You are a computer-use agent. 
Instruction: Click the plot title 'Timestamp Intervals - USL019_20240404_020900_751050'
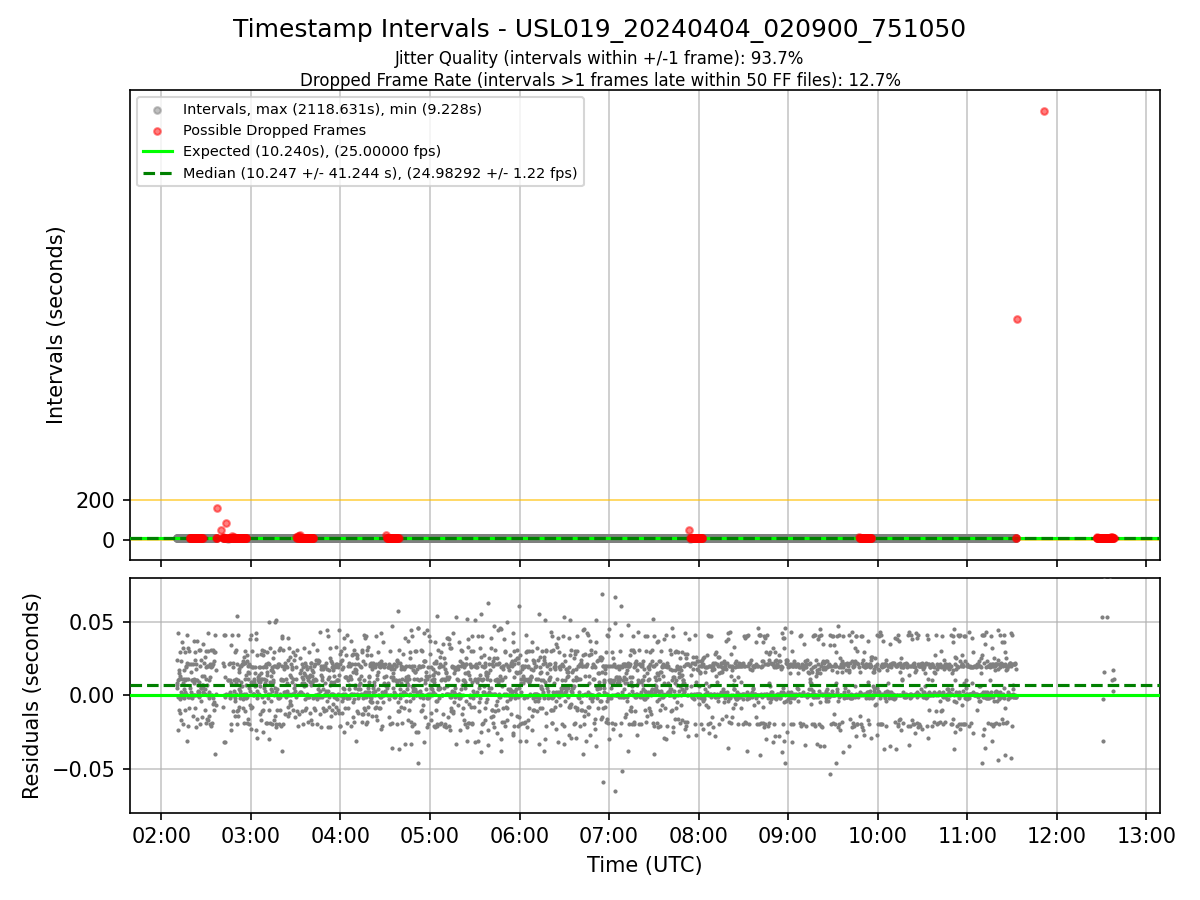point(599,29)
